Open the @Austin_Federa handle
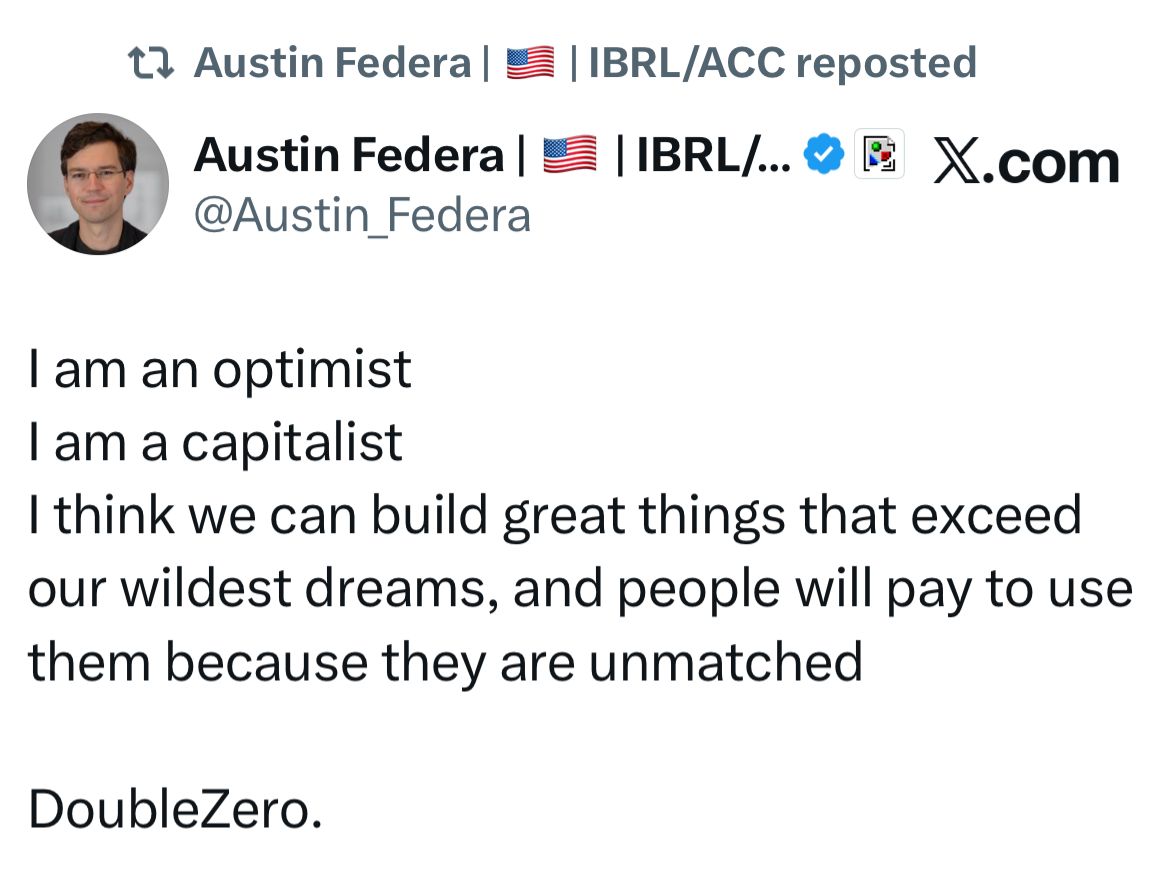This screenshot has width=1170, height=882. (361, 215)
